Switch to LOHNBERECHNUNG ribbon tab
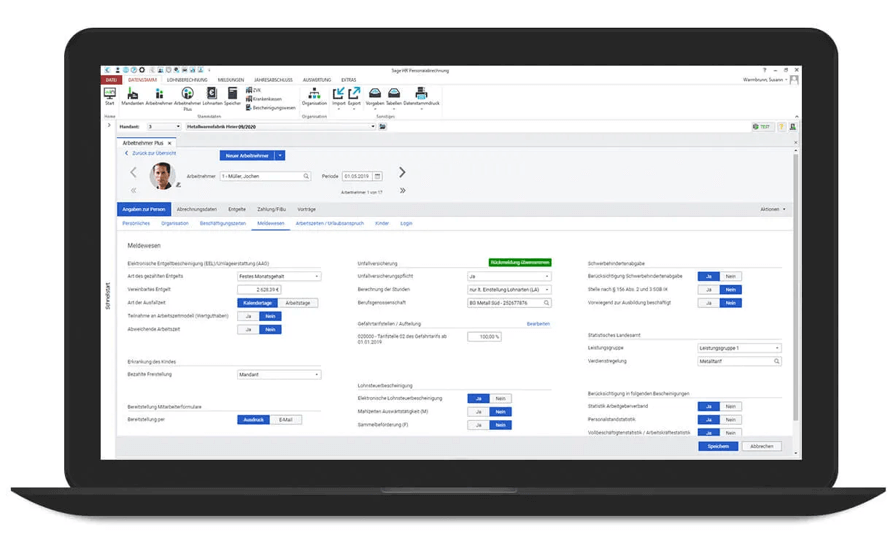This screenshot has width=896, height=540. [187, 80]
